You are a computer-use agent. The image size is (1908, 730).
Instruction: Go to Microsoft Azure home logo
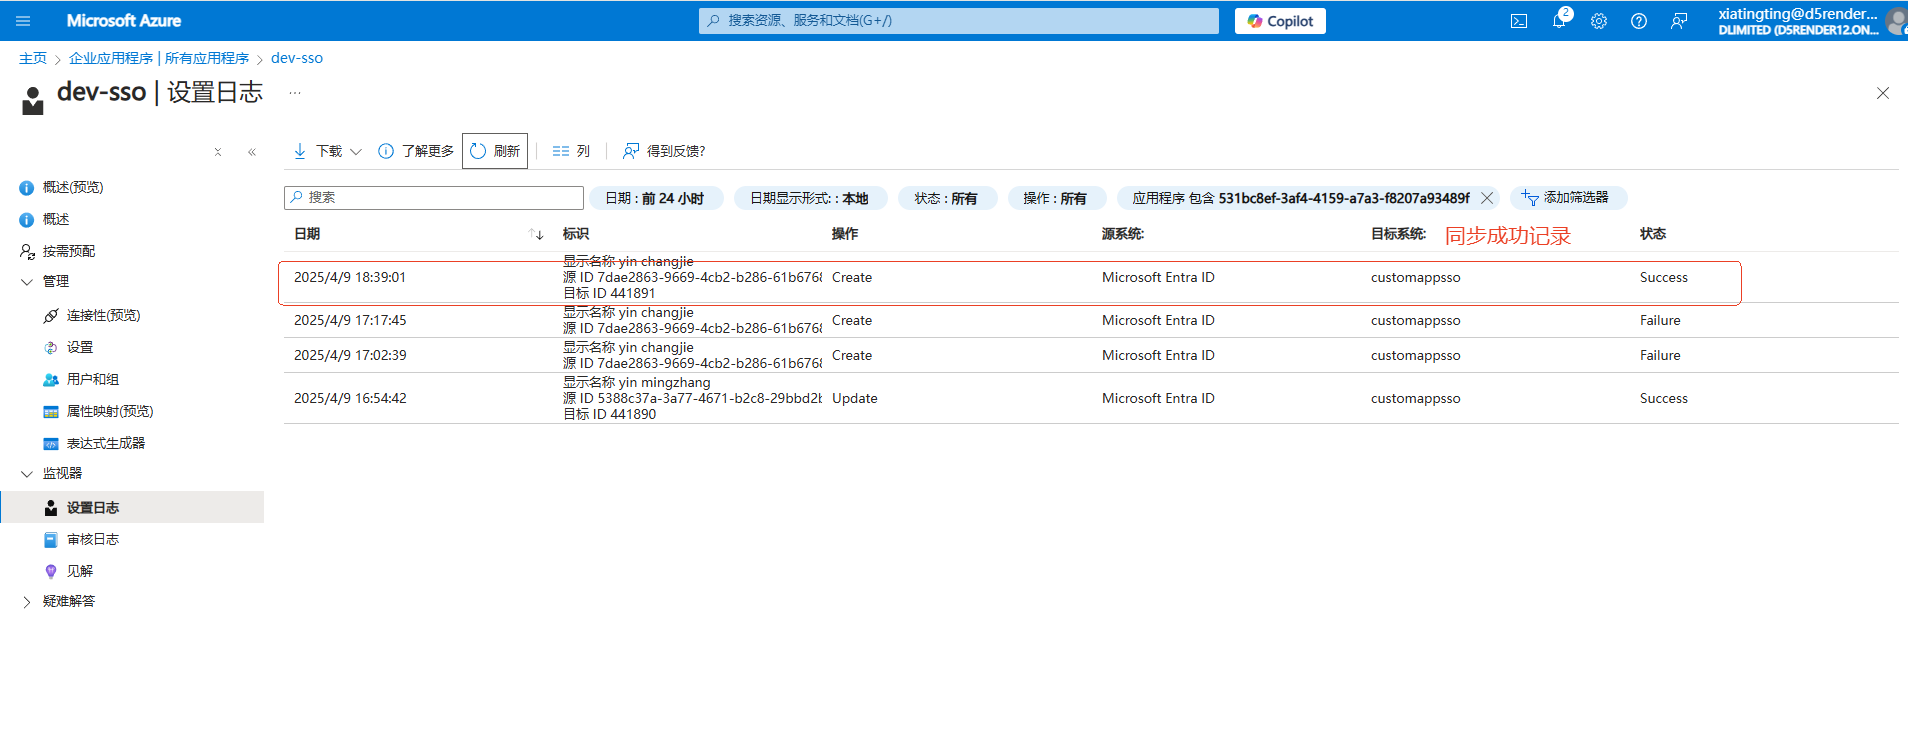pos(124,21)
